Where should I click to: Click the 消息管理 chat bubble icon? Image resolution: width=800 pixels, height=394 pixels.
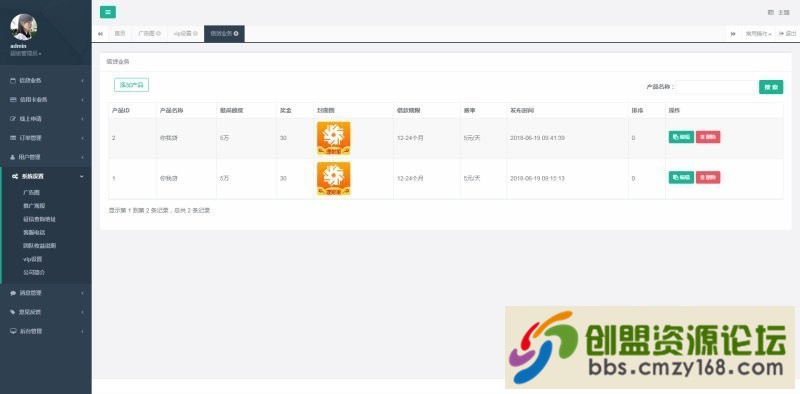coord(13,293)
